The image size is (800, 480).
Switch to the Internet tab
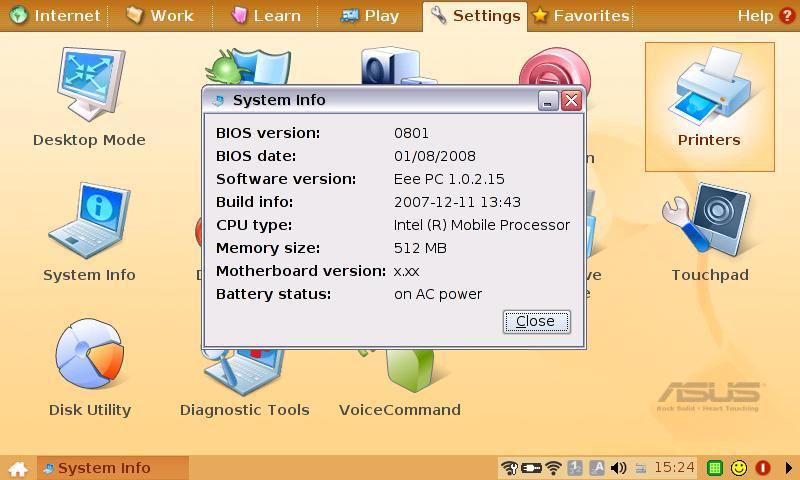55,15
